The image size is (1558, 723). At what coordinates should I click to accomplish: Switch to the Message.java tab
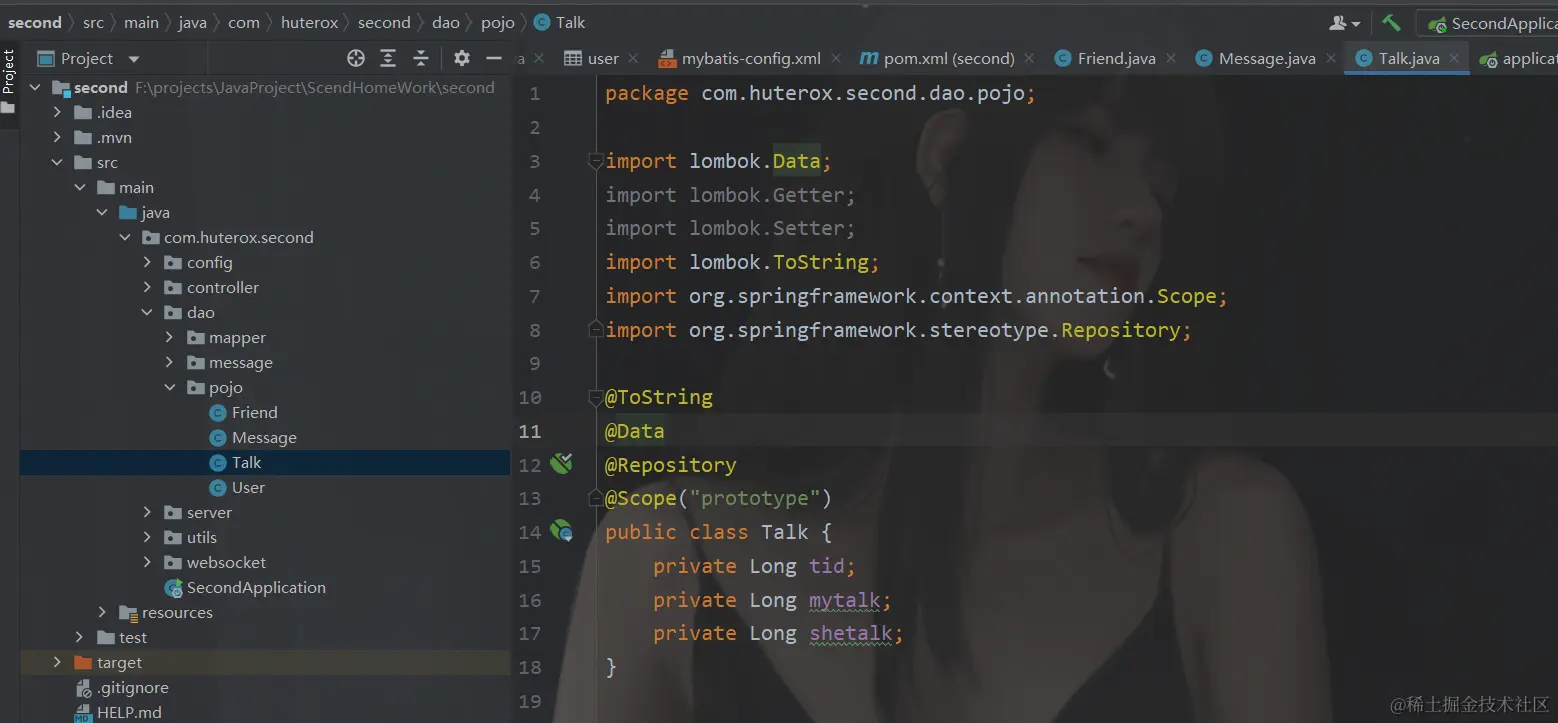(x=1266, y=58)
